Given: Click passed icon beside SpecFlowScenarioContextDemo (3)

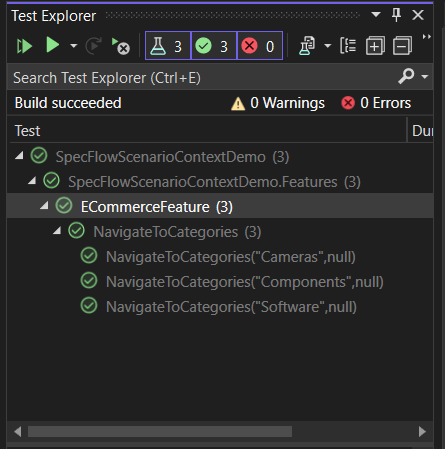Looking at the screenshot, I should [39, 155].
